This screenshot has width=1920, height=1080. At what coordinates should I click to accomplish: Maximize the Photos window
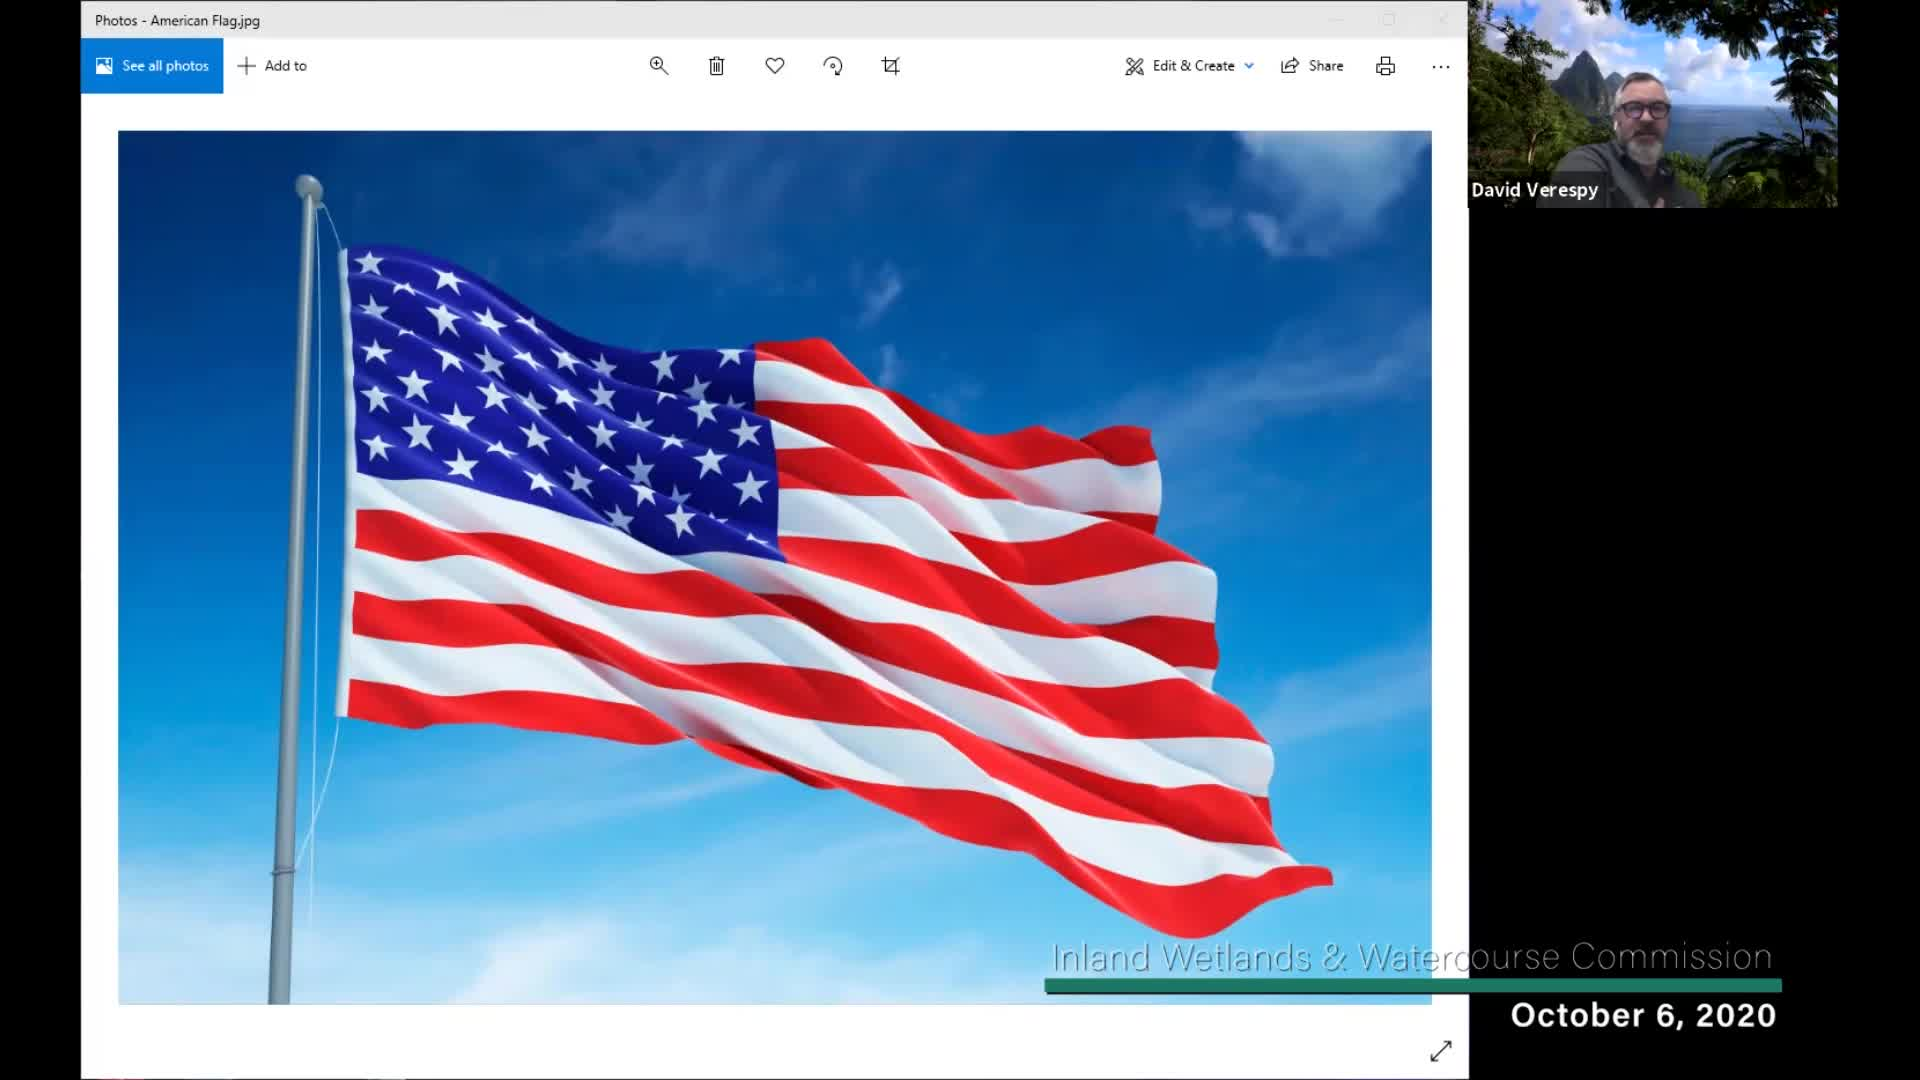(1388, 20)
